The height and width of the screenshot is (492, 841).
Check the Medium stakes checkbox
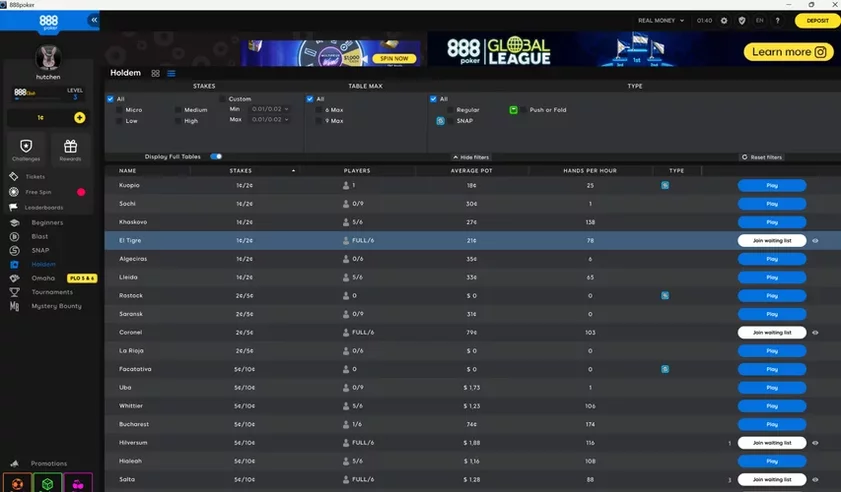178,109
